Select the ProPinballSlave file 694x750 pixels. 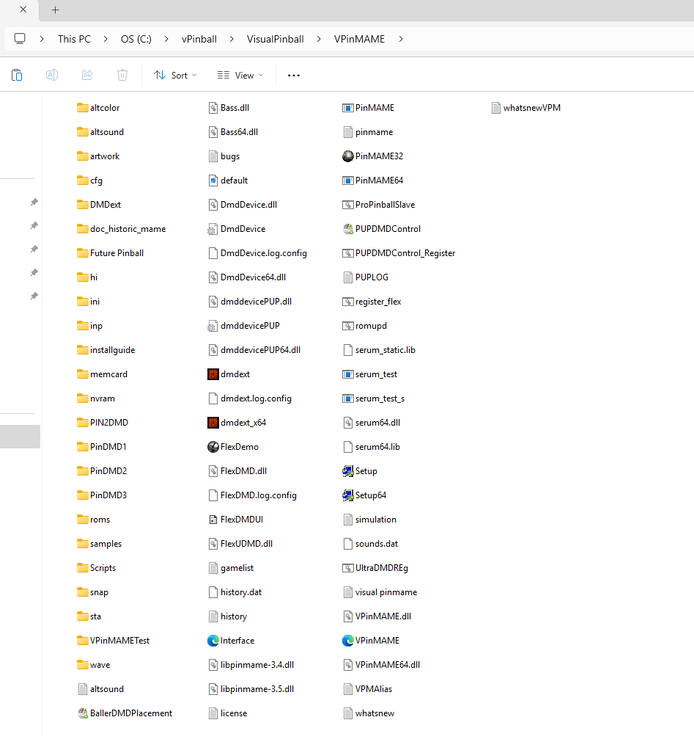pyautogui.click(x=378, y=205)
